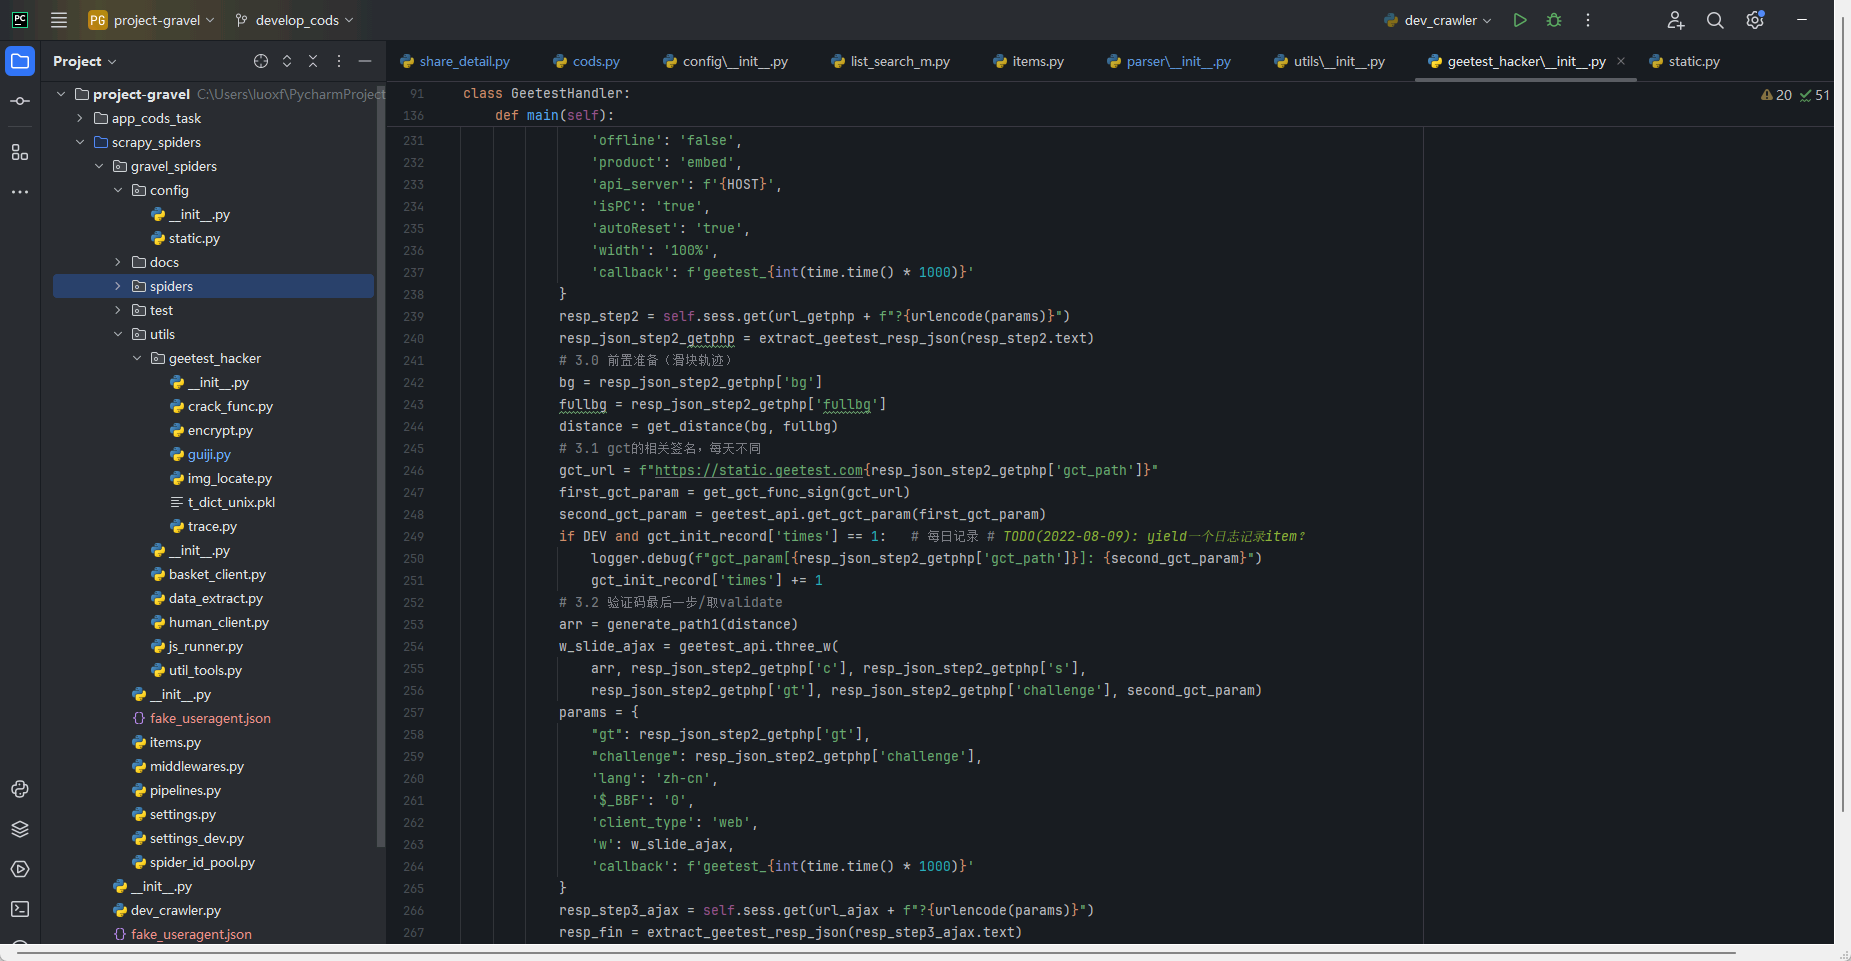The height and width of the screenshot is (961, 1851).
Task: Debug dev_crawler configuration
Action: pos(1554,20)
